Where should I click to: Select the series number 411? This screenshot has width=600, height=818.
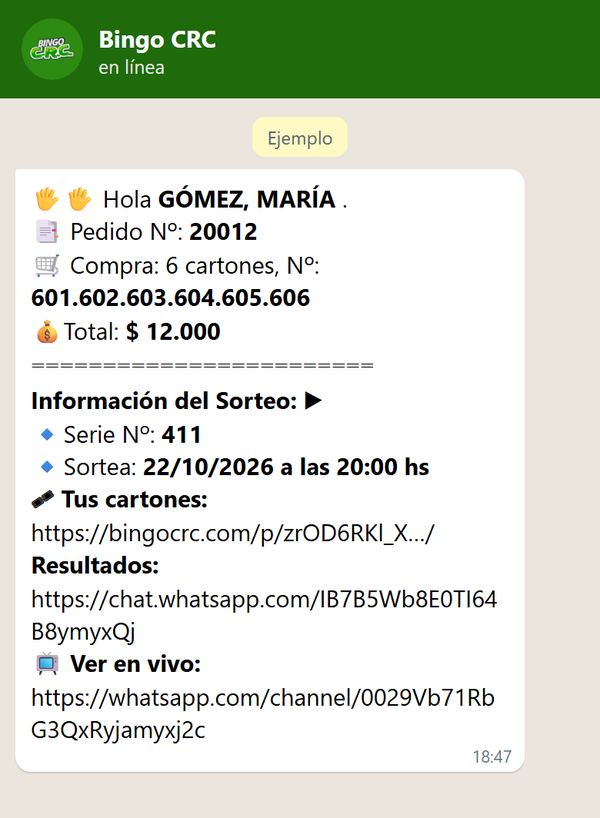(x=182, y=435)
